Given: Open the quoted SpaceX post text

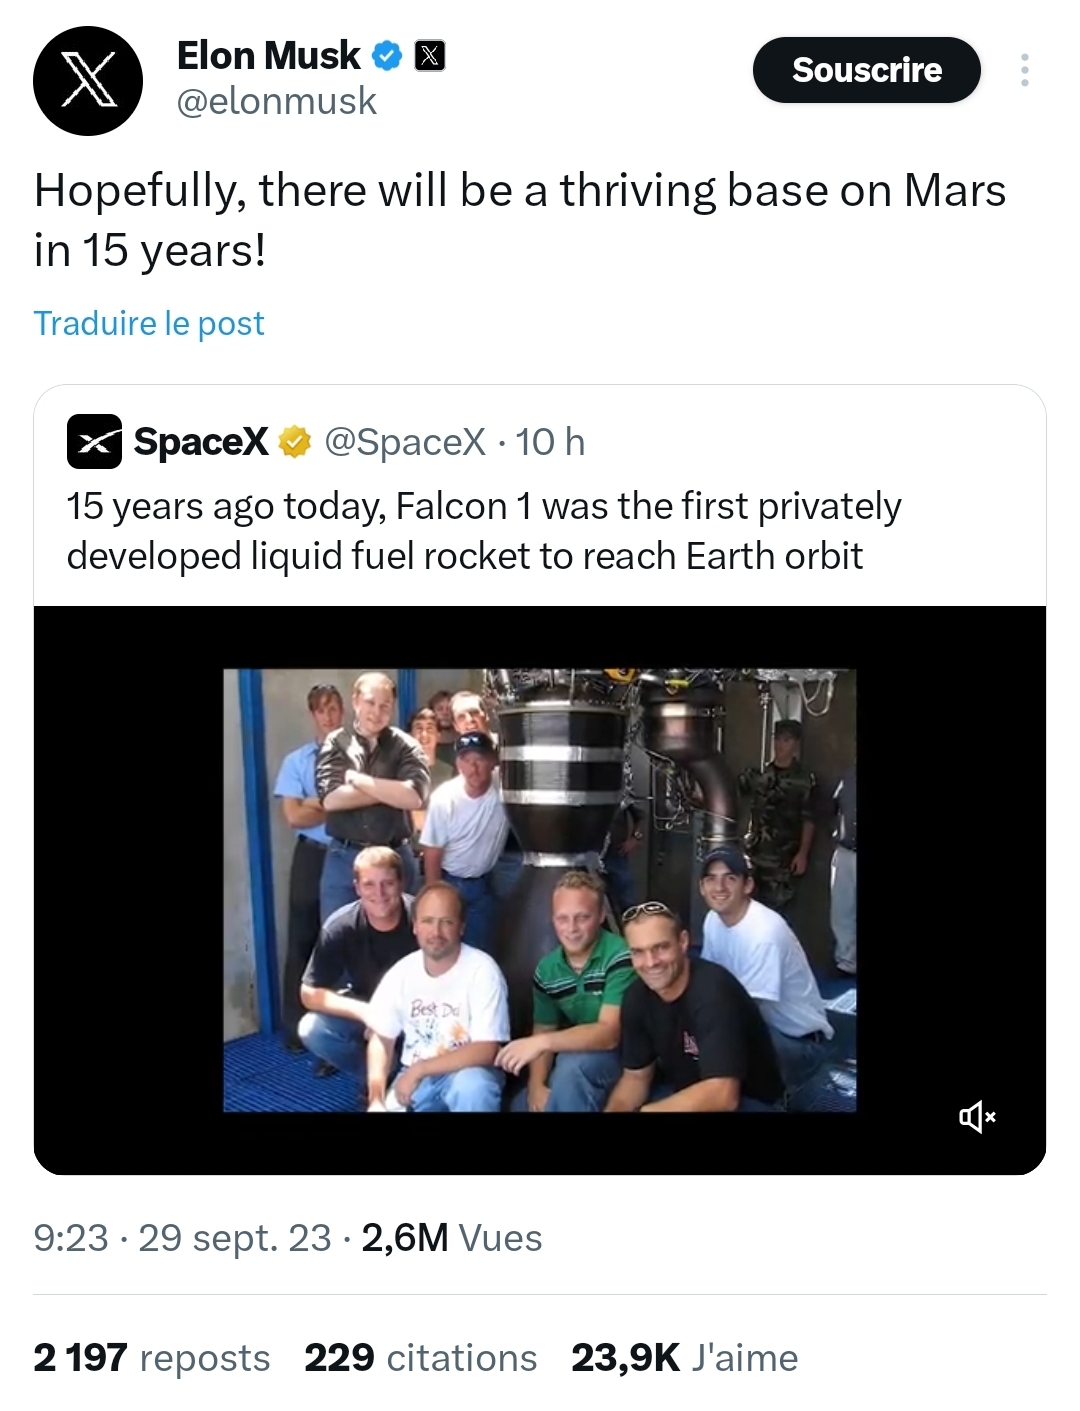Looking at the screenshot, I should point(483,531).
